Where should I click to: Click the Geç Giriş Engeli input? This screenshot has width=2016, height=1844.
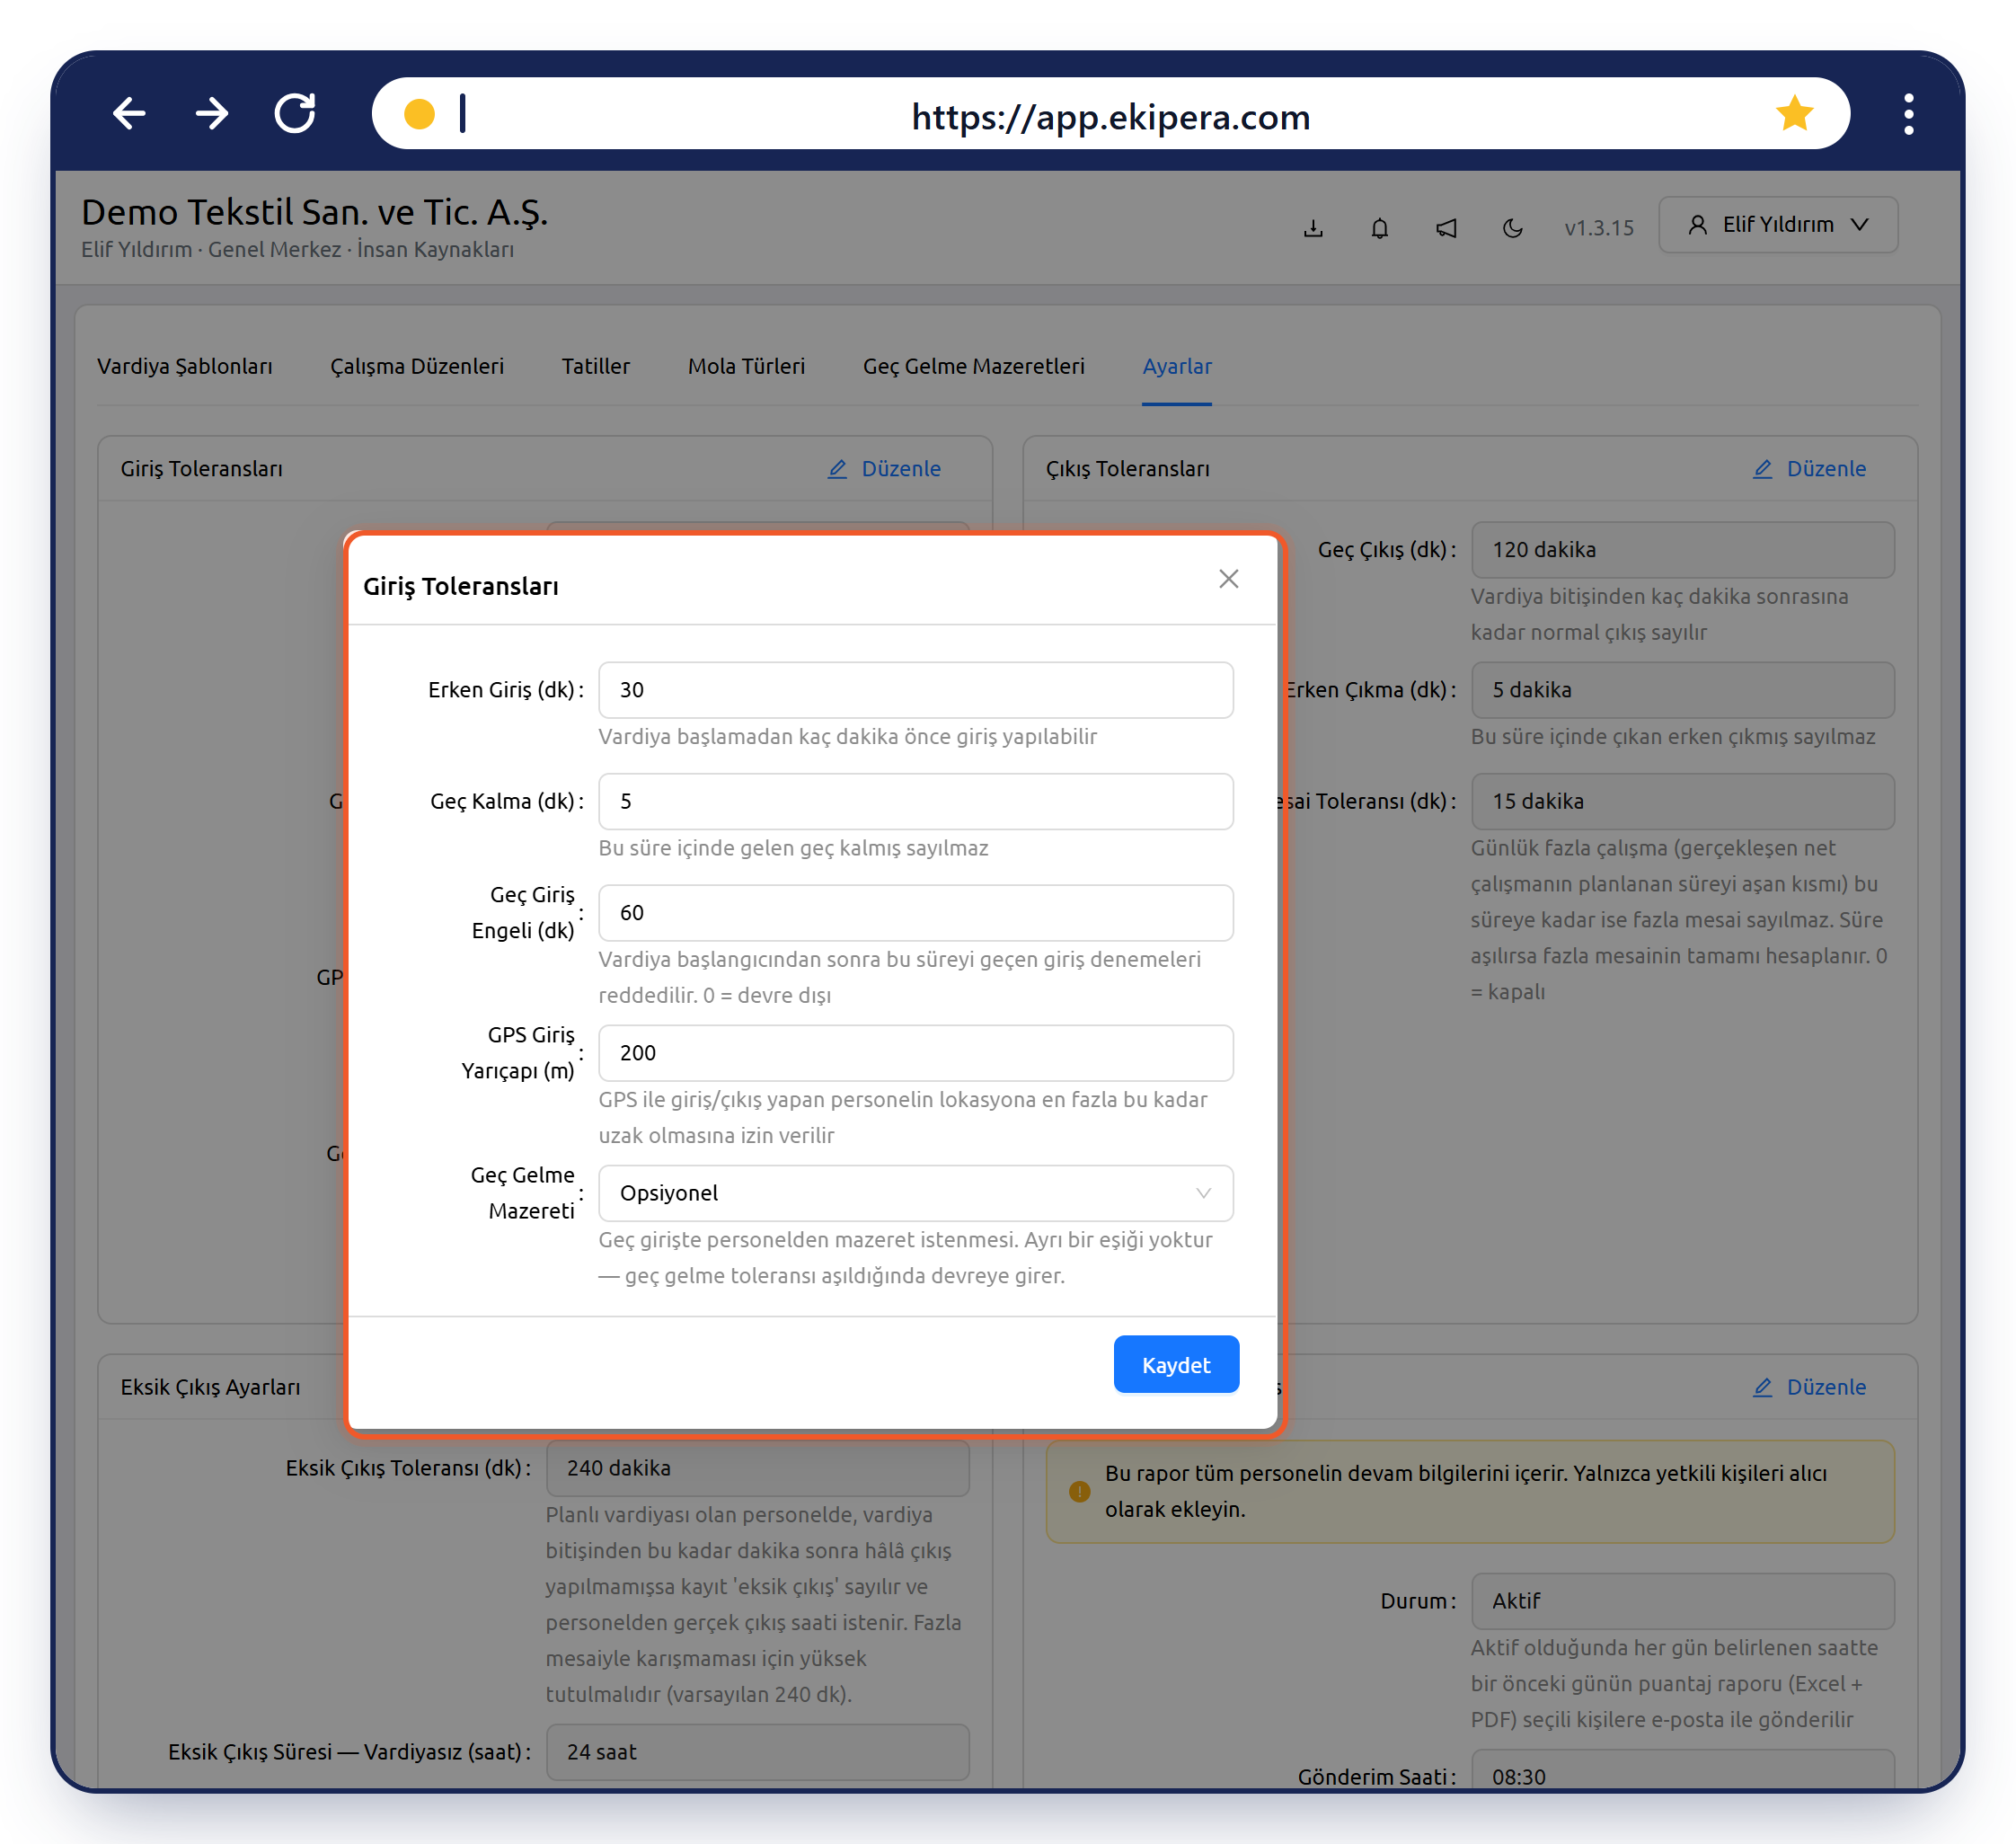915,913
